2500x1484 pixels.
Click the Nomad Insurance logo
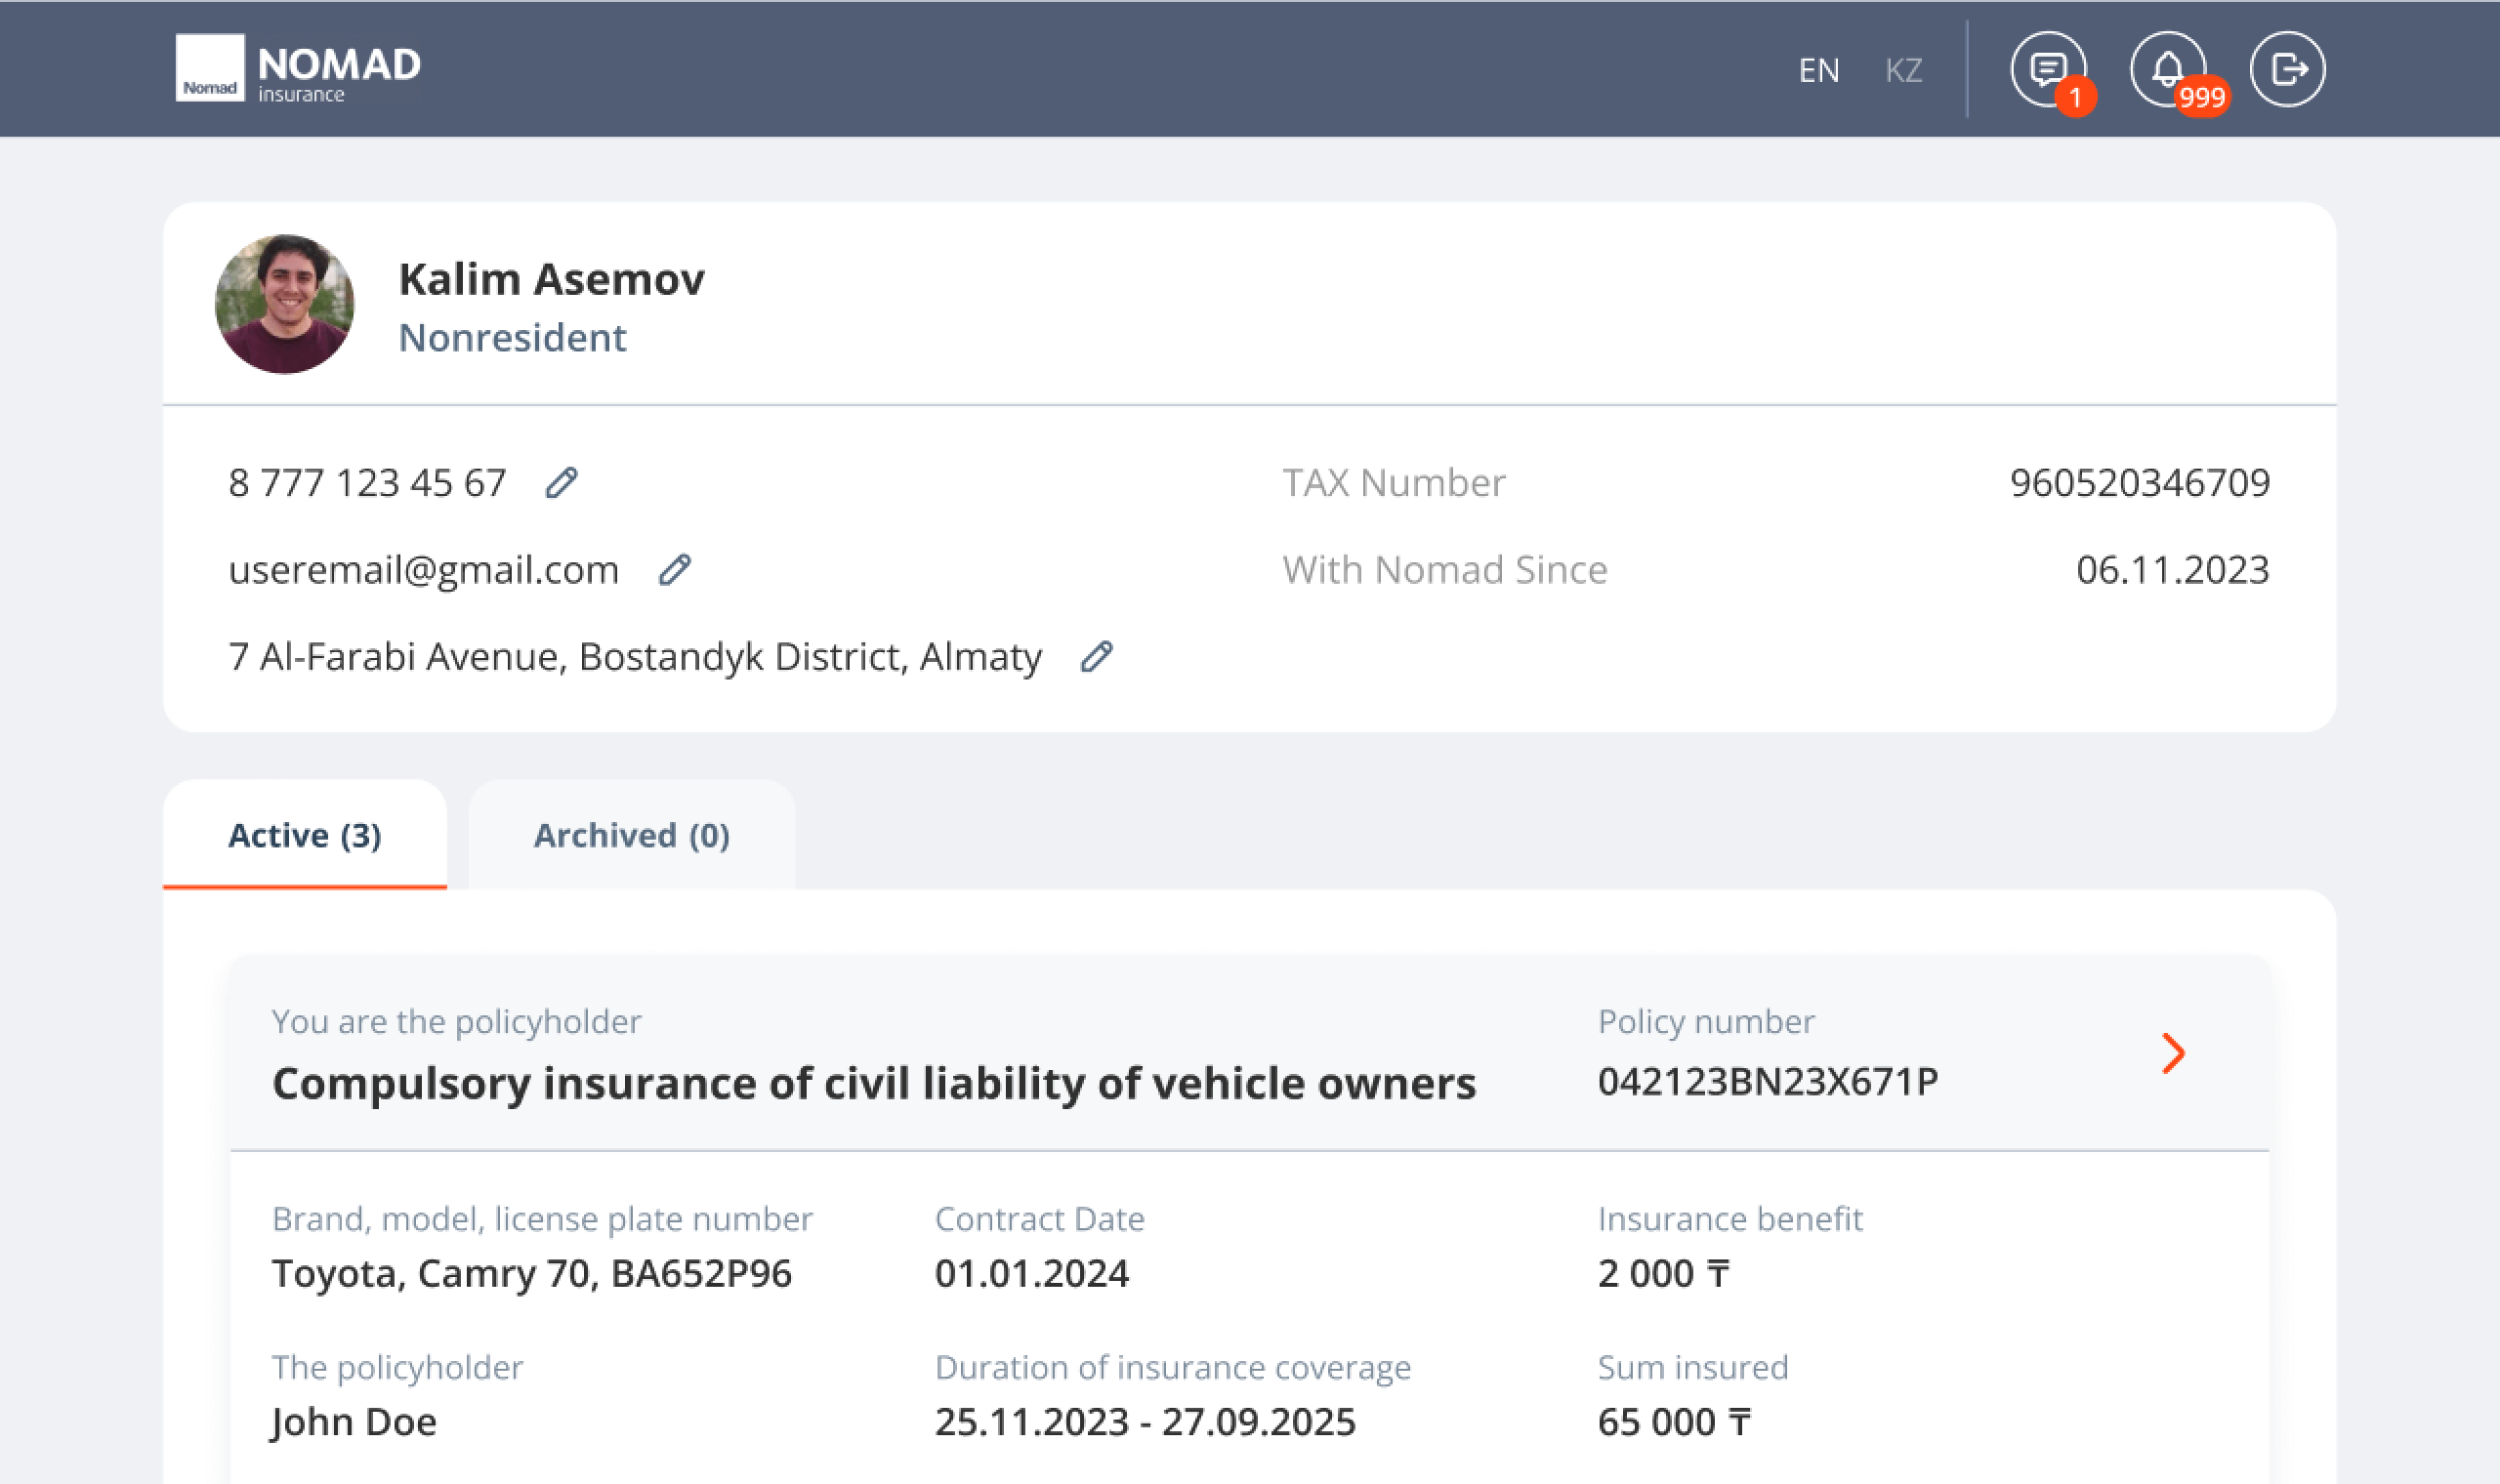[x=298, y=68]
